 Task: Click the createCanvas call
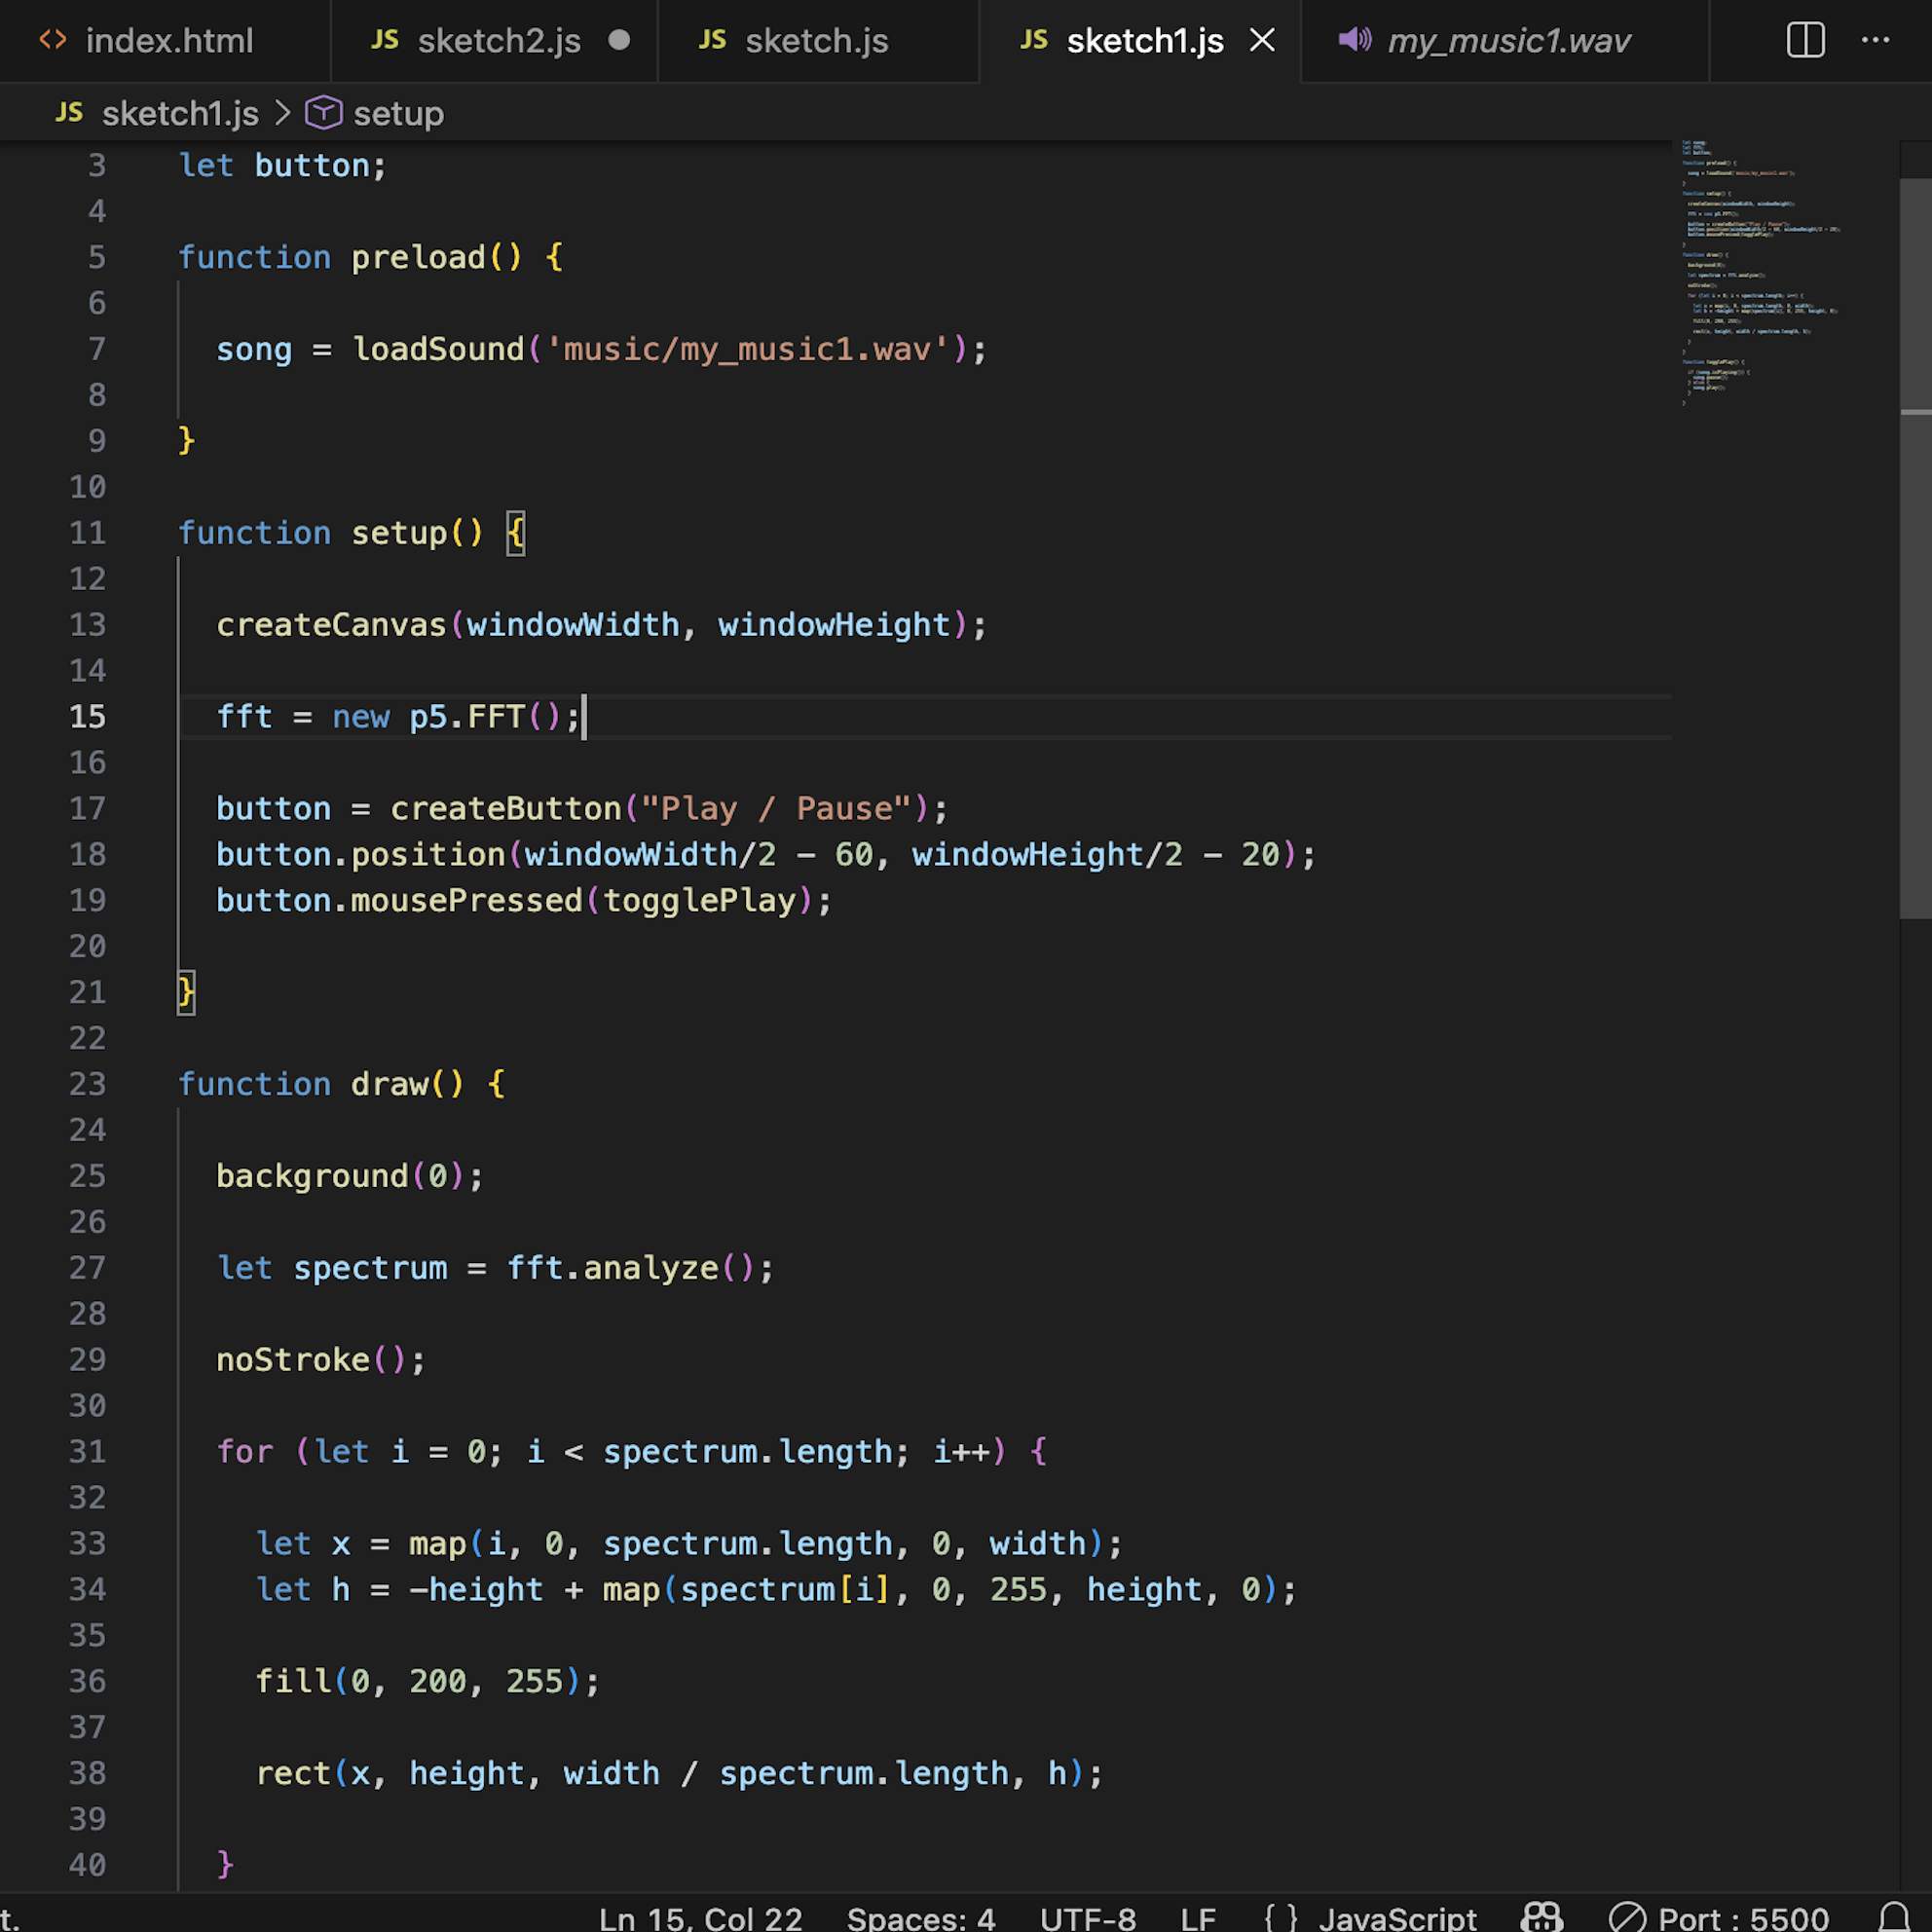[331, 625]
